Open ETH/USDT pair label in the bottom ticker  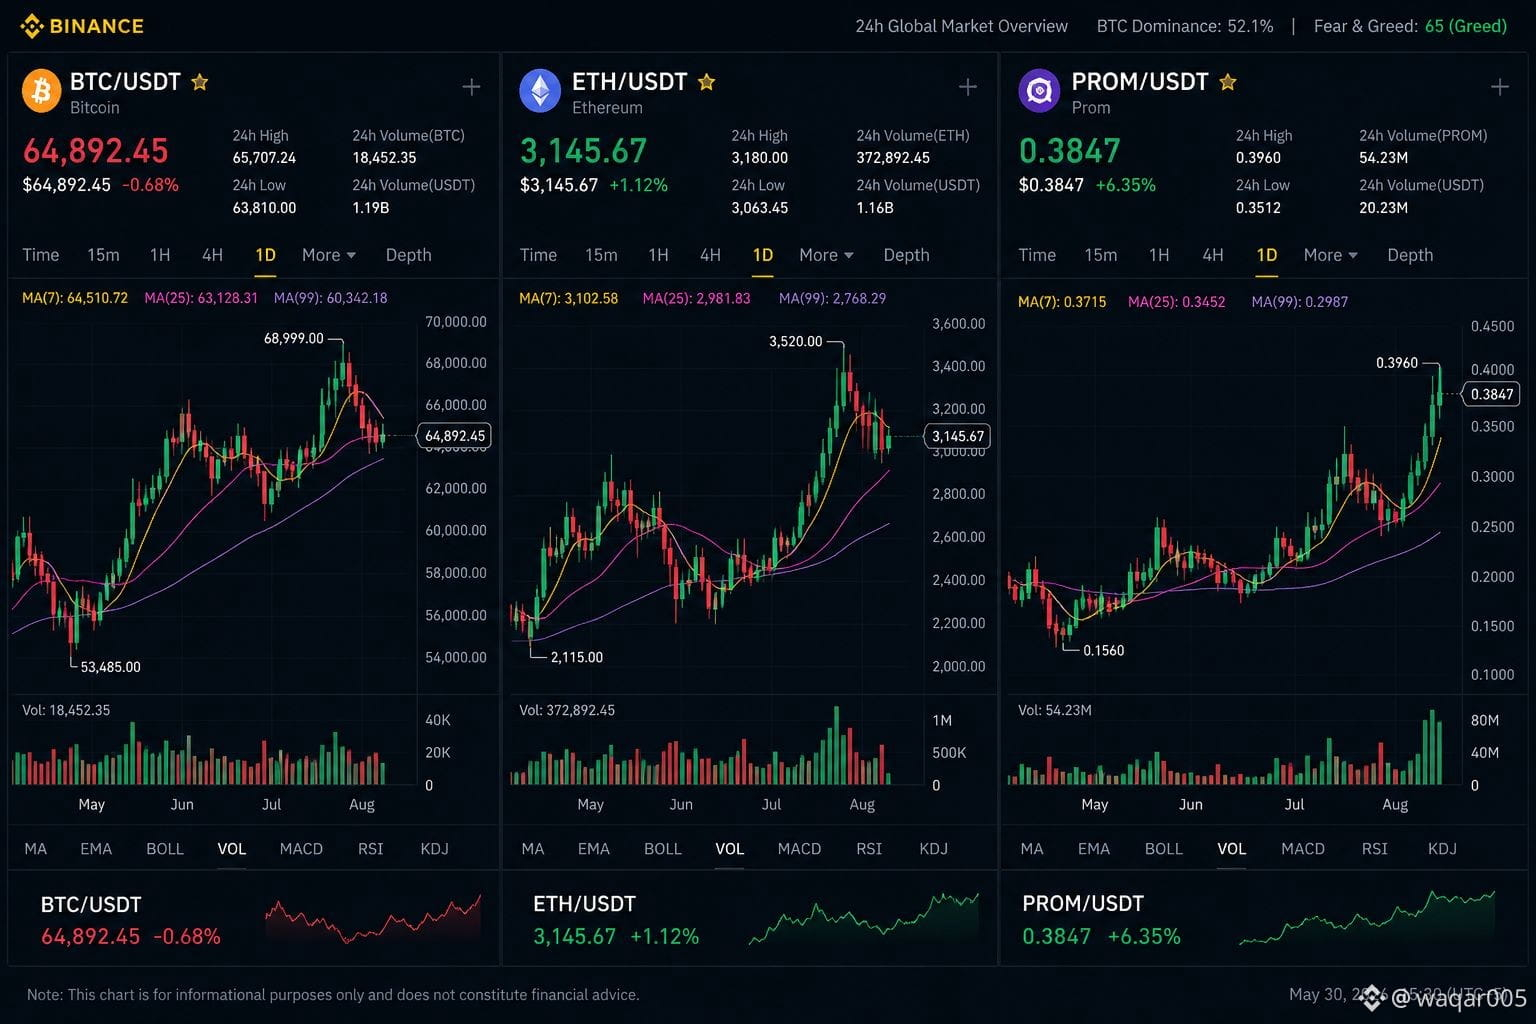[x=584, y=905]
